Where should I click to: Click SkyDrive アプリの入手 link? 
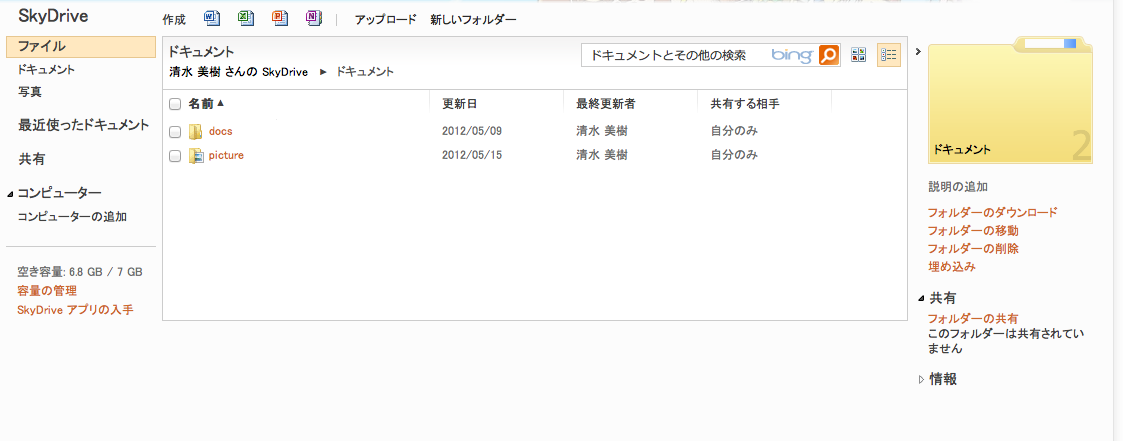click(75, 310)
